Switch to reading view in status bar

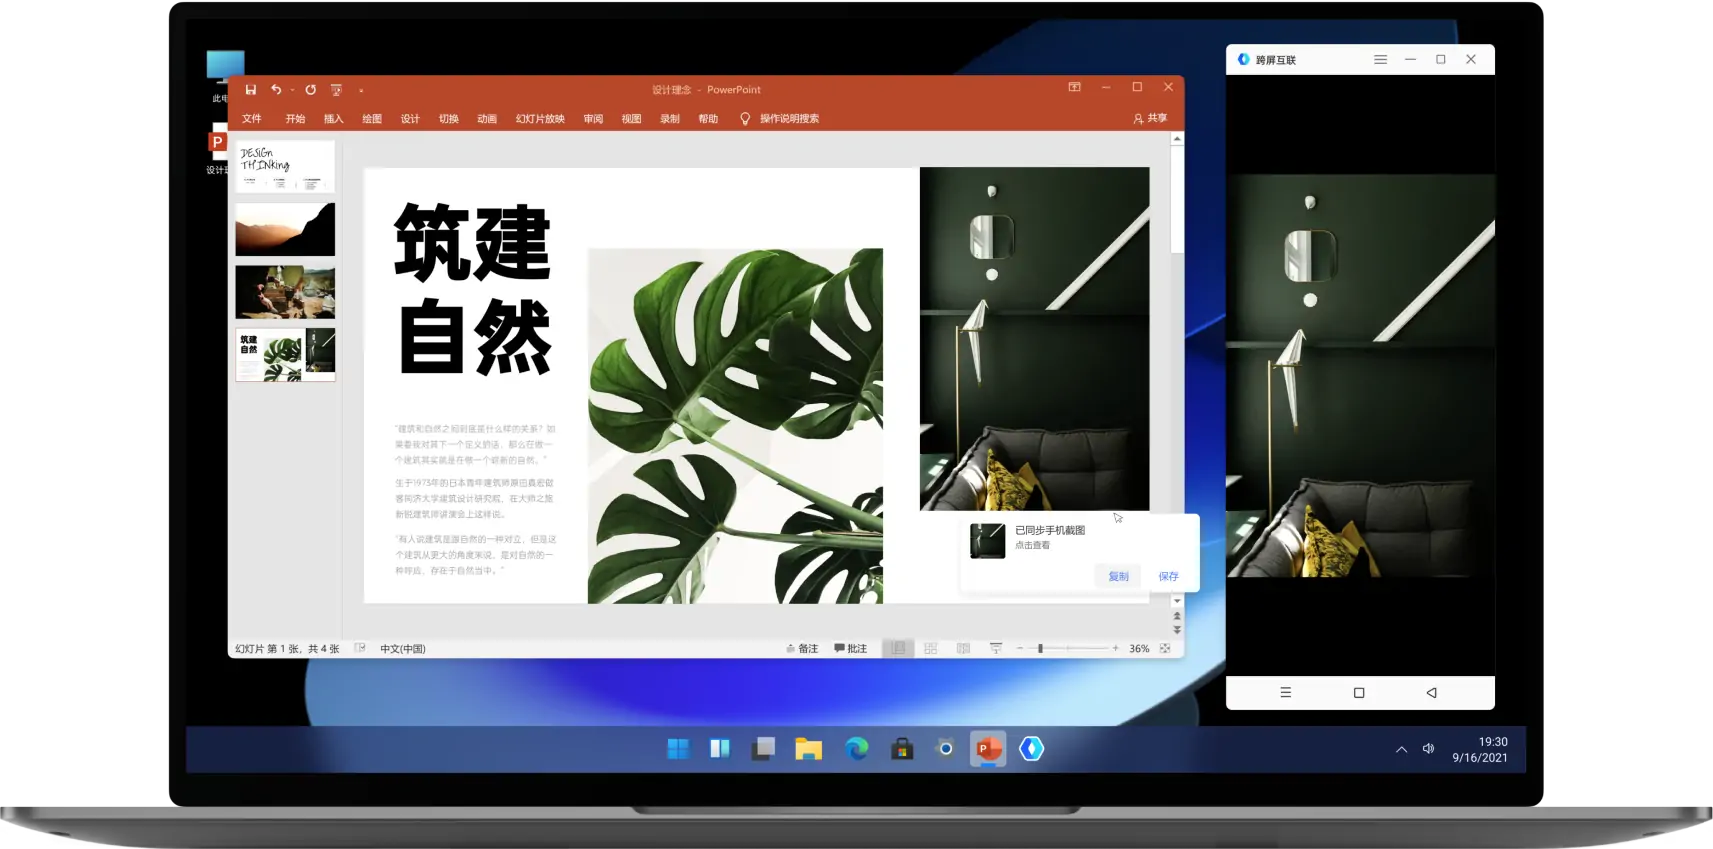pyautogui.click(x=963, y=649)
